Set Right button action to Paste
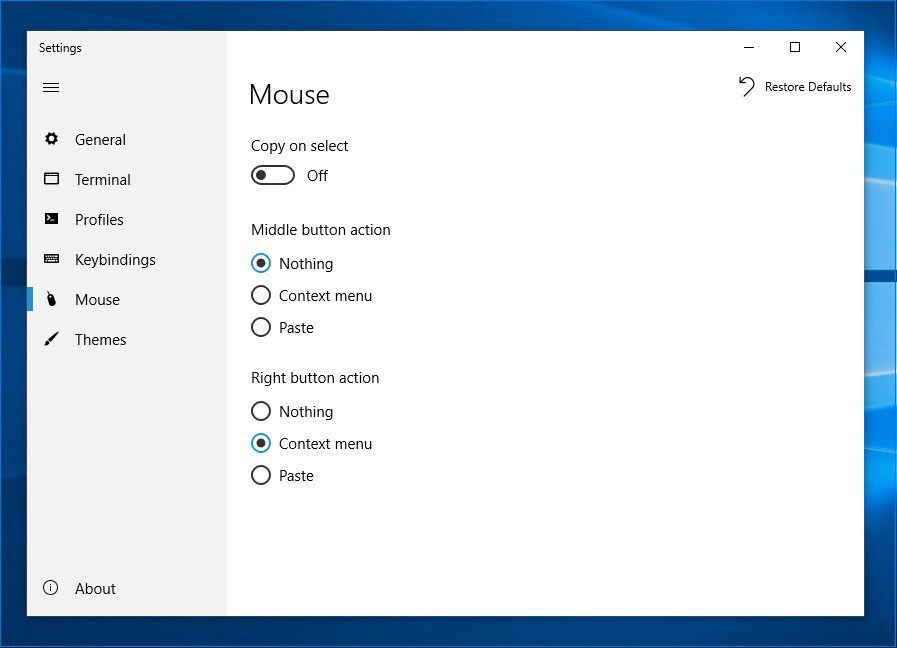 [x=261, y=476]
